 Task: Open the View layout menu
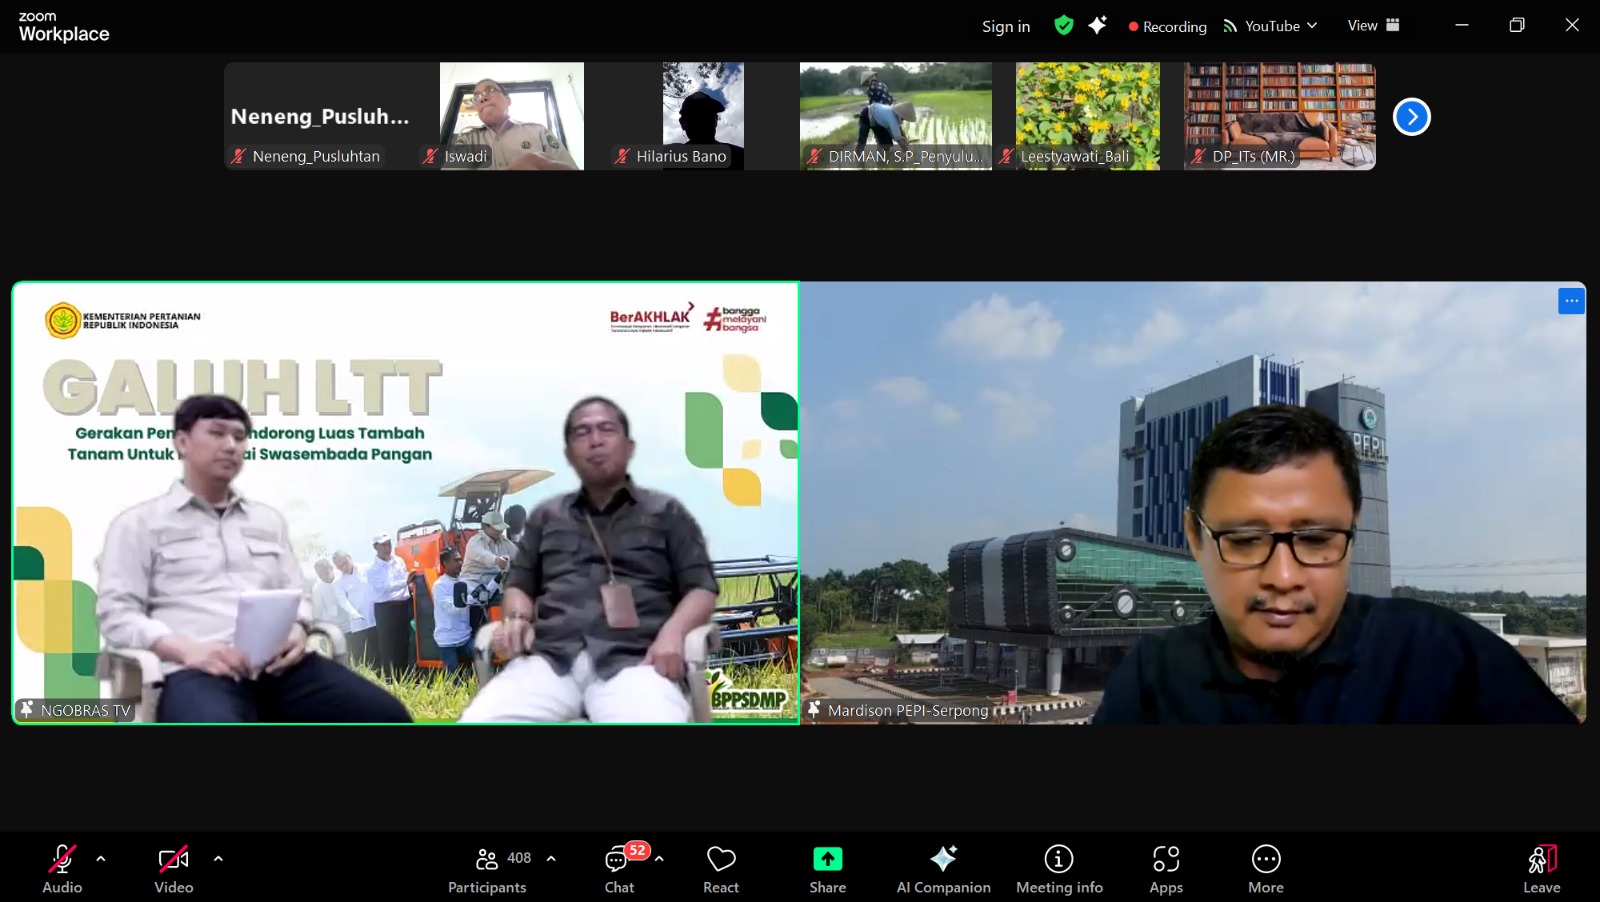click(x=1373, y=26)
